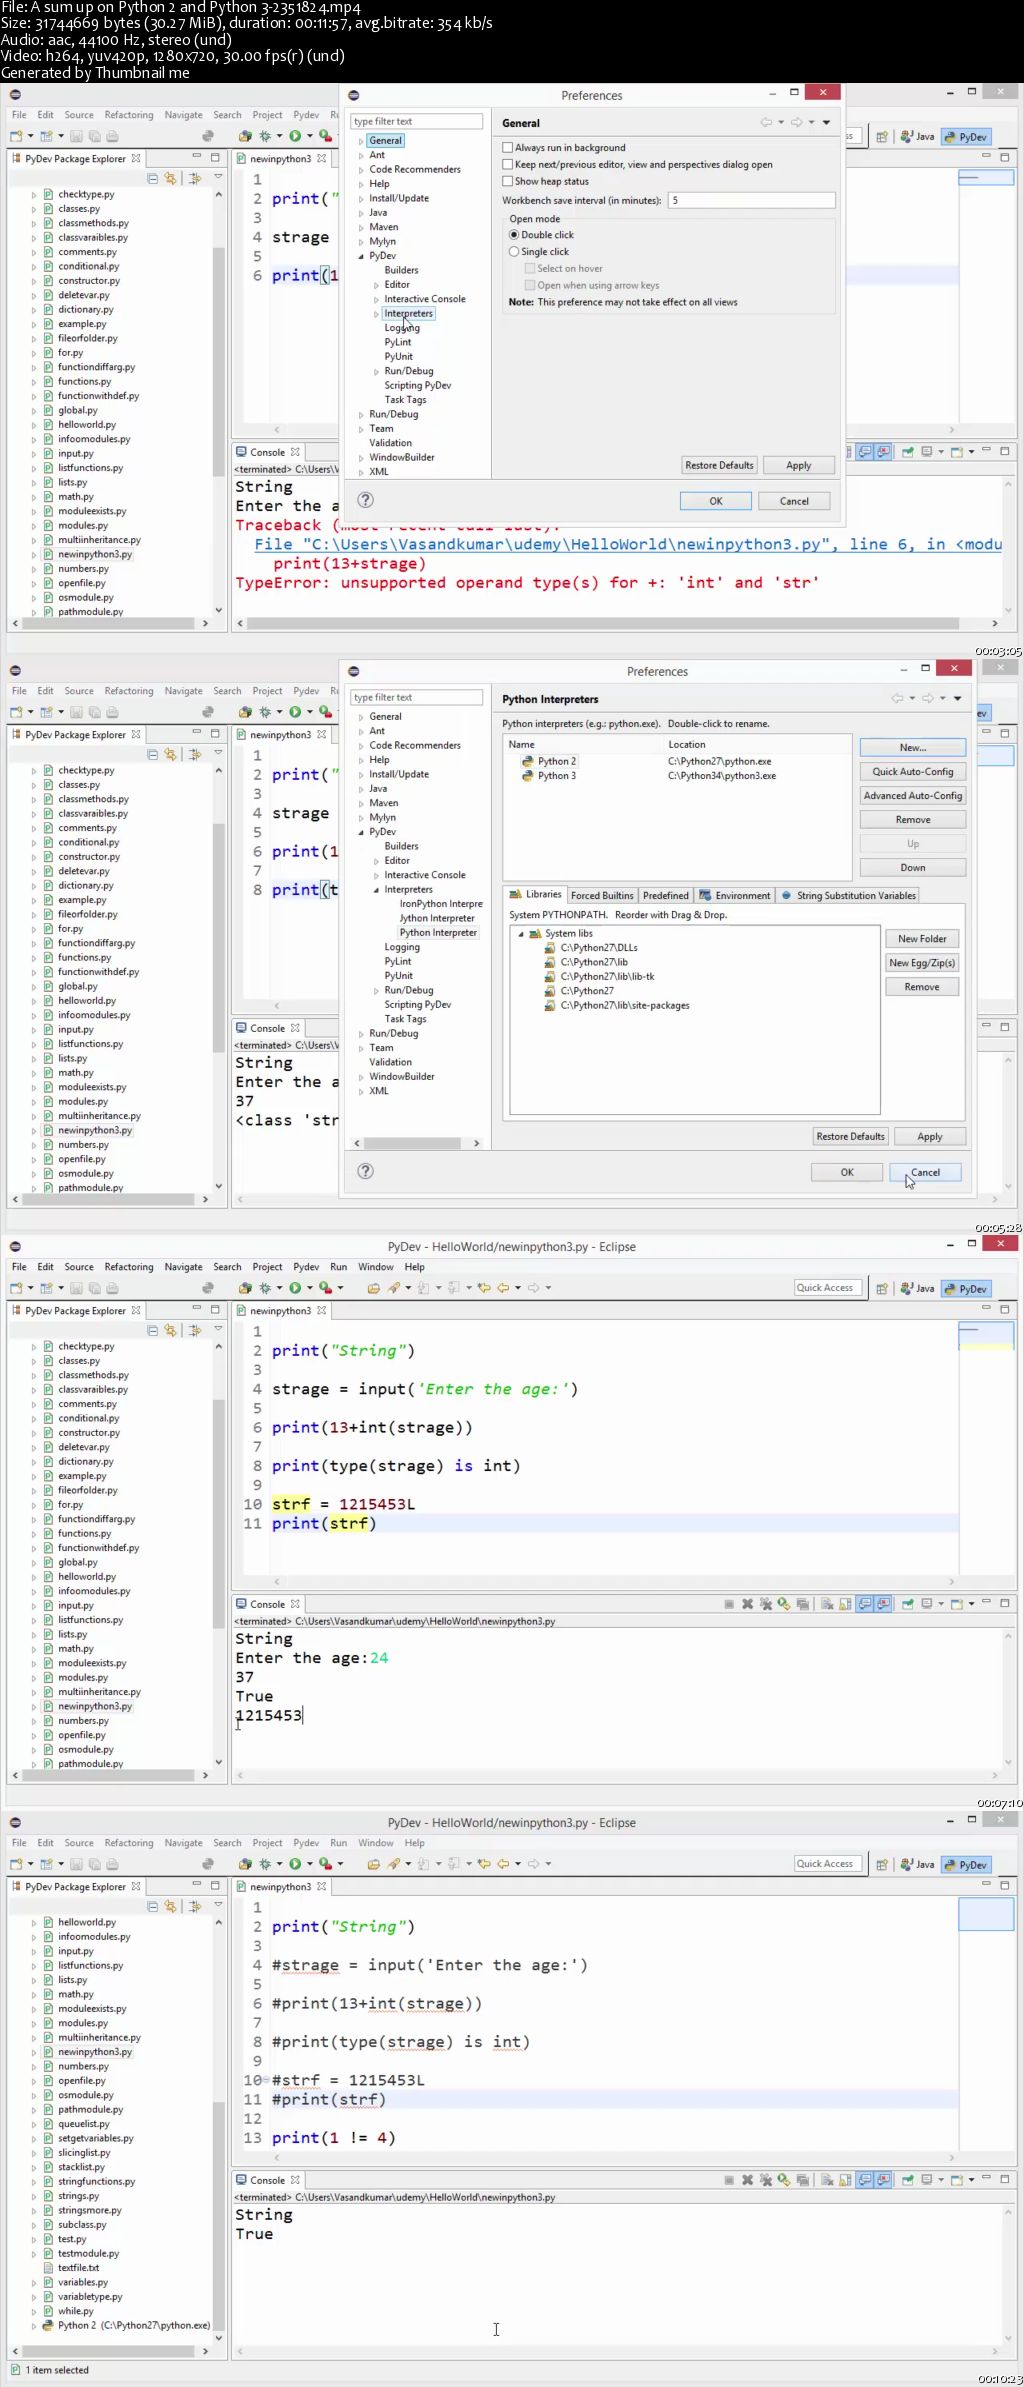Open view menu arrow in General preferences header
The height and width of the screenshot is (2387, 1024).
[826, 122]
